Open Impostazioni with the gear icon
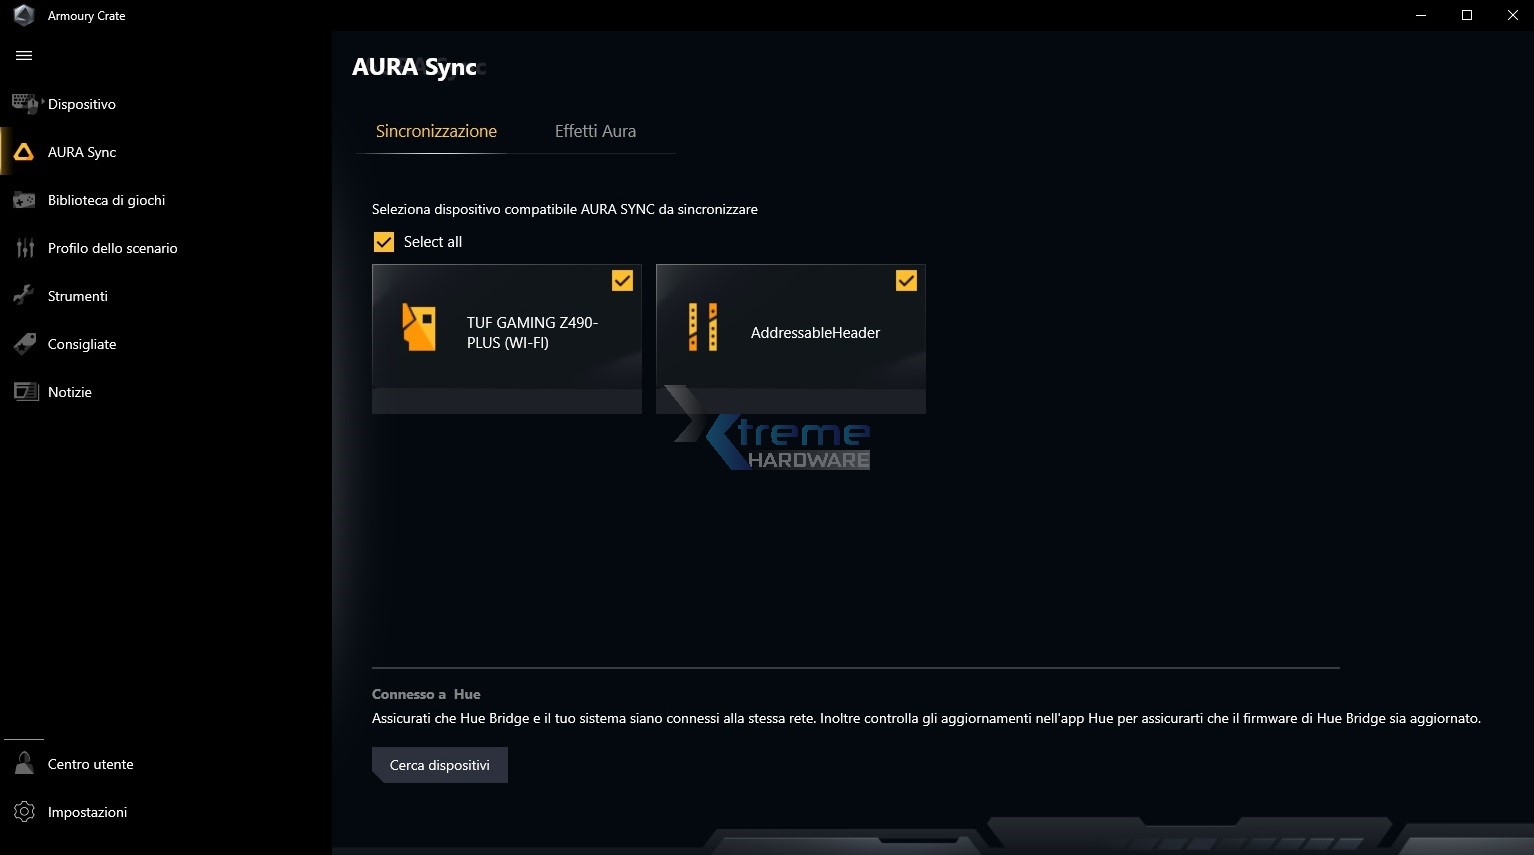Image resolution: width=1534 pixels, height=855 pixels. pyautogui.click(x=24, y=811)
